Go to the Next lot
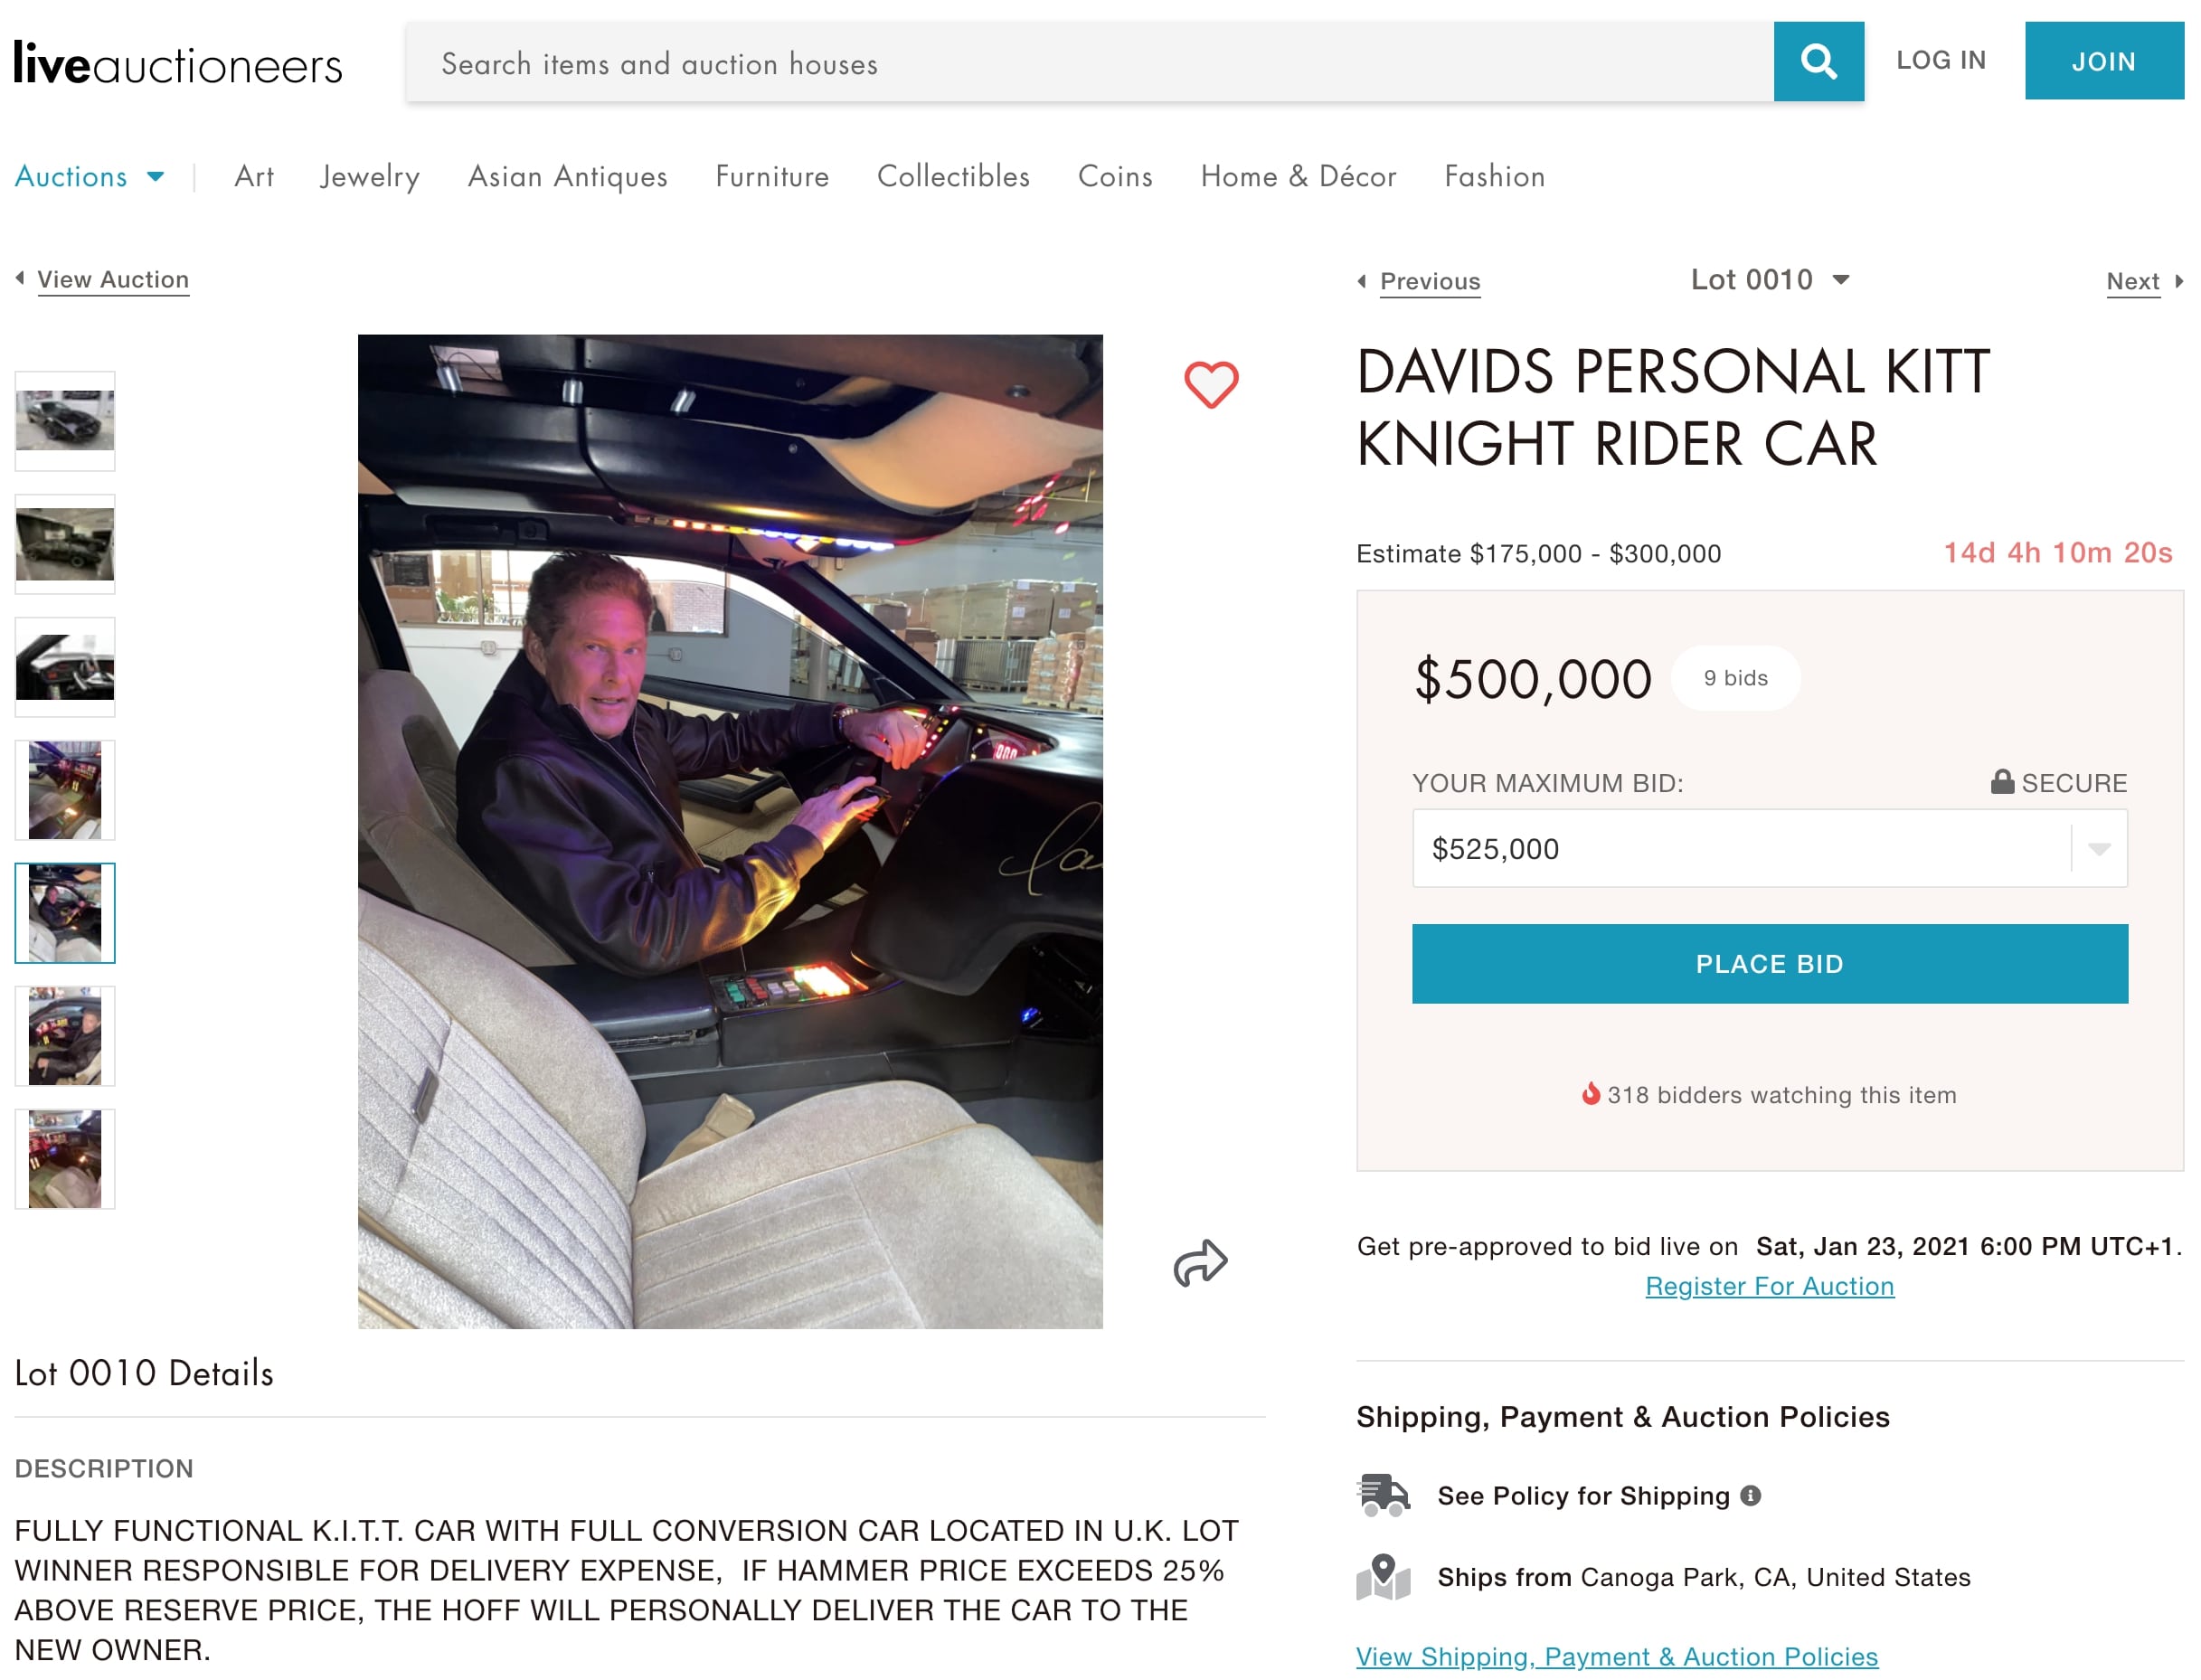This screenshot has width=2201, height=1680. coord(2132,281)
